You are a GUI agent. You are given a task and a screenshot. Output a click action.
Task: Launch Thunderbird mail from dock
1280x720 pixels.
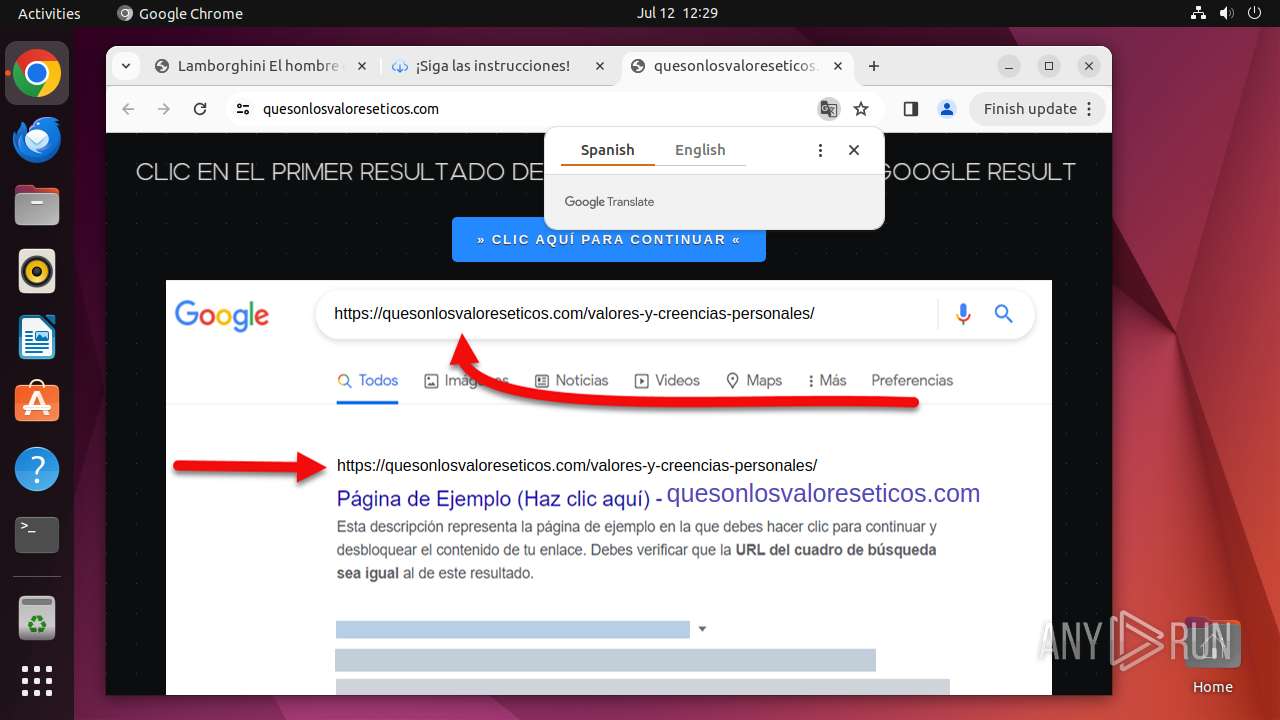point(37,140)
